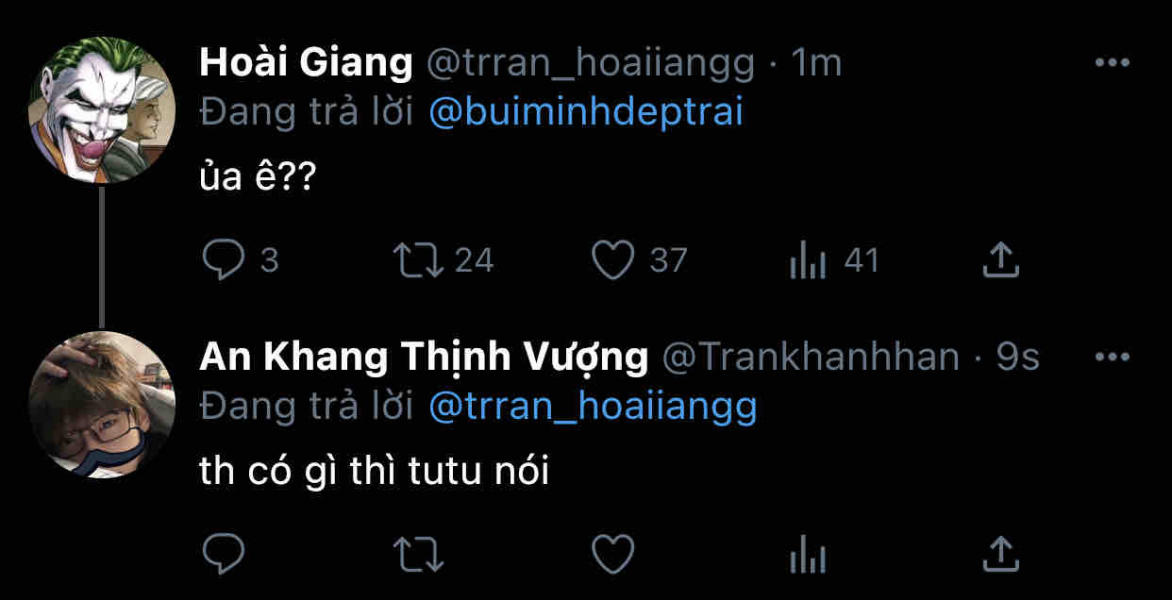
Task: Like Hoài Giang's tweet
Action: [x=613, y=261]
